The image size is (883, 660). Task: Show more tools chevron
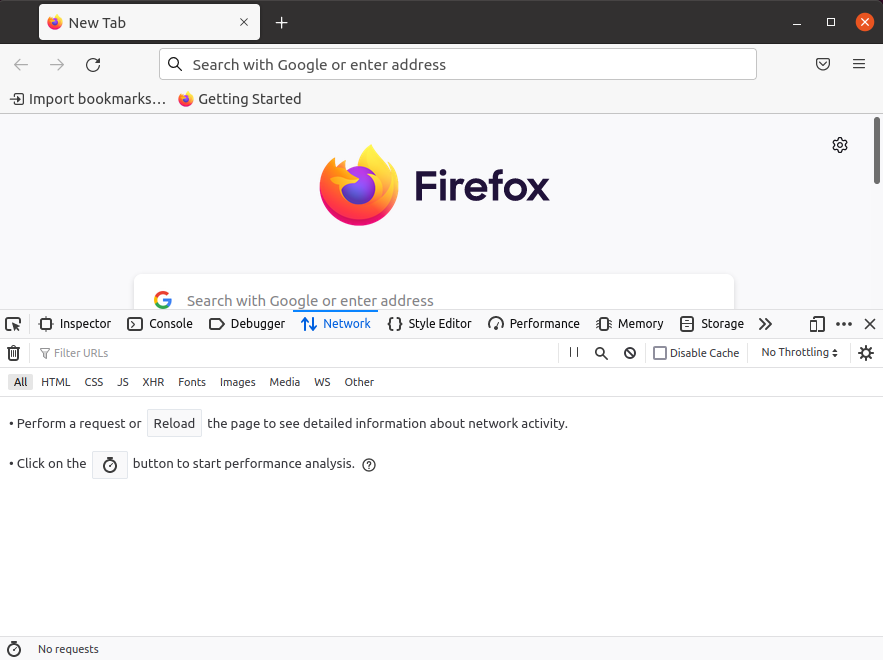(x=765, y=324)
